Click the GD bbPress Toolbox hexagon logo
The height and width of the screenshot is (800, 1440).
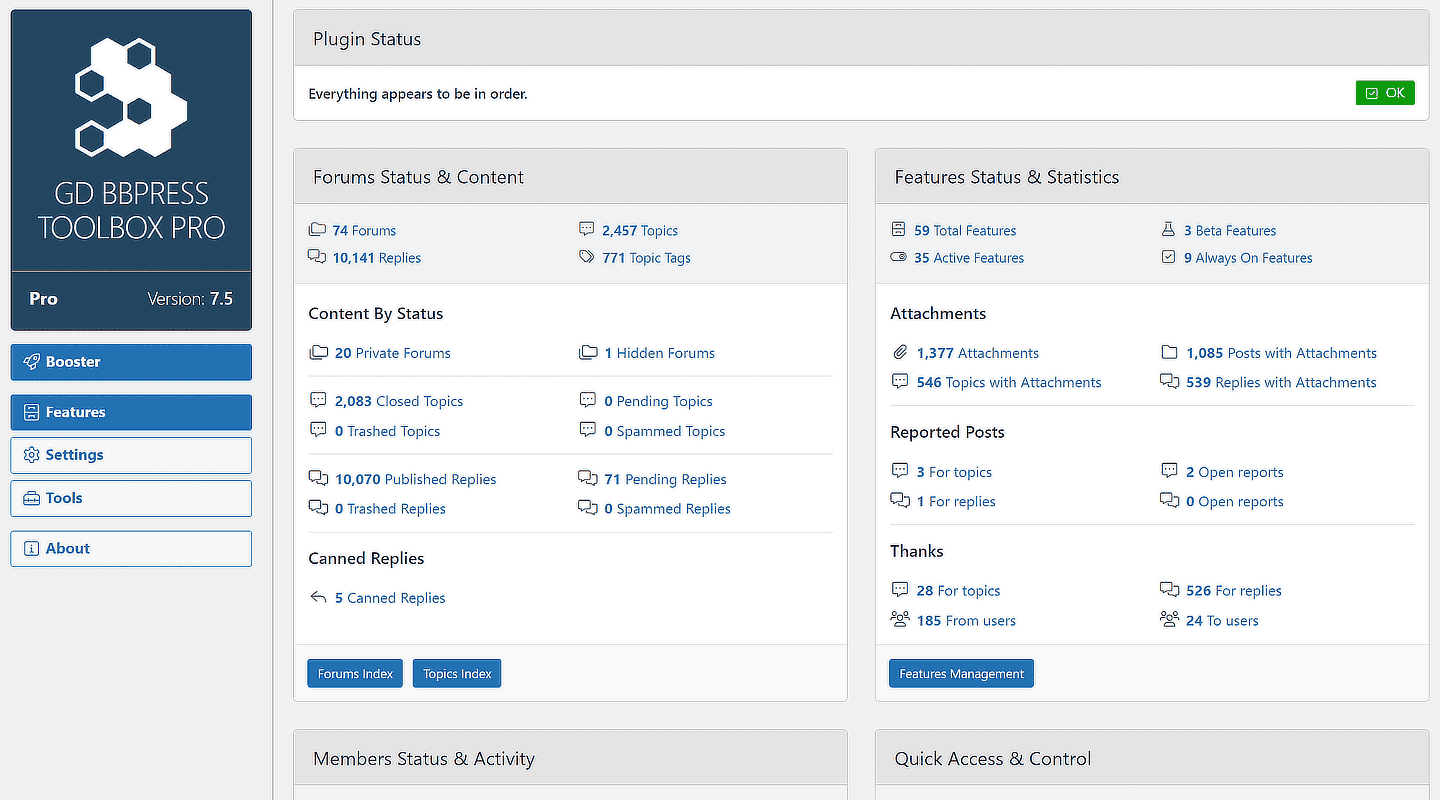click(131, 97)
